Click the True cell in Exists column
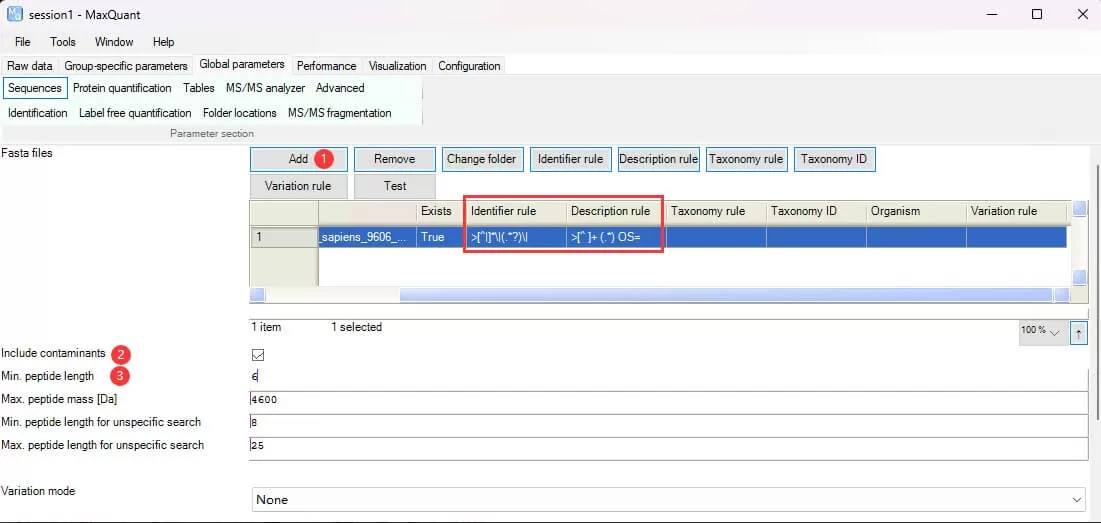This screenshot has width=1101, height=523. [x=441, y=237]
